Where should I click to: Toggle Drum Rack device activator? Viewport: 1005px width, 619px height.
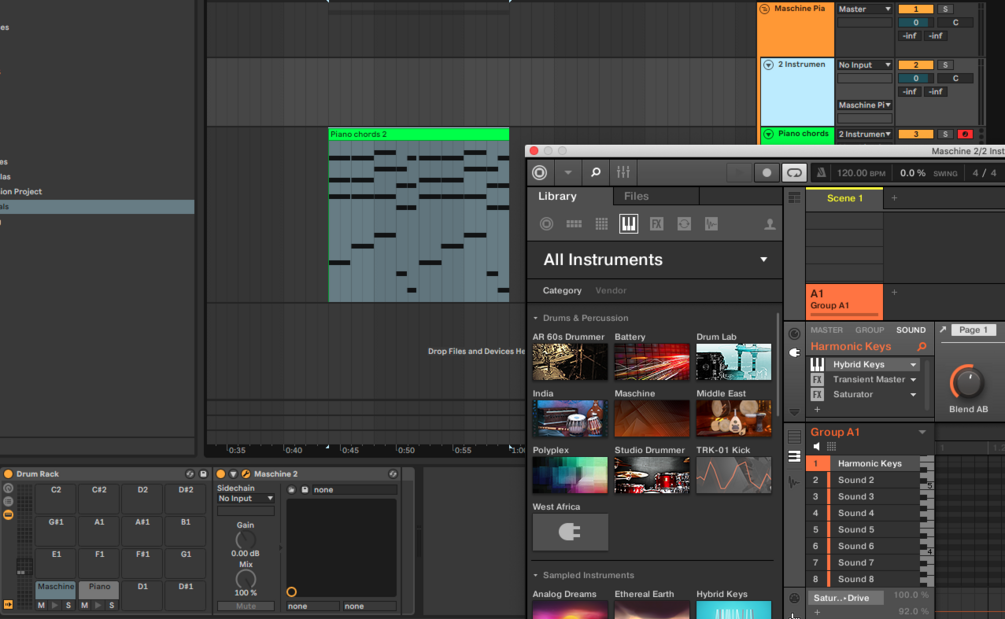(8, 474)
